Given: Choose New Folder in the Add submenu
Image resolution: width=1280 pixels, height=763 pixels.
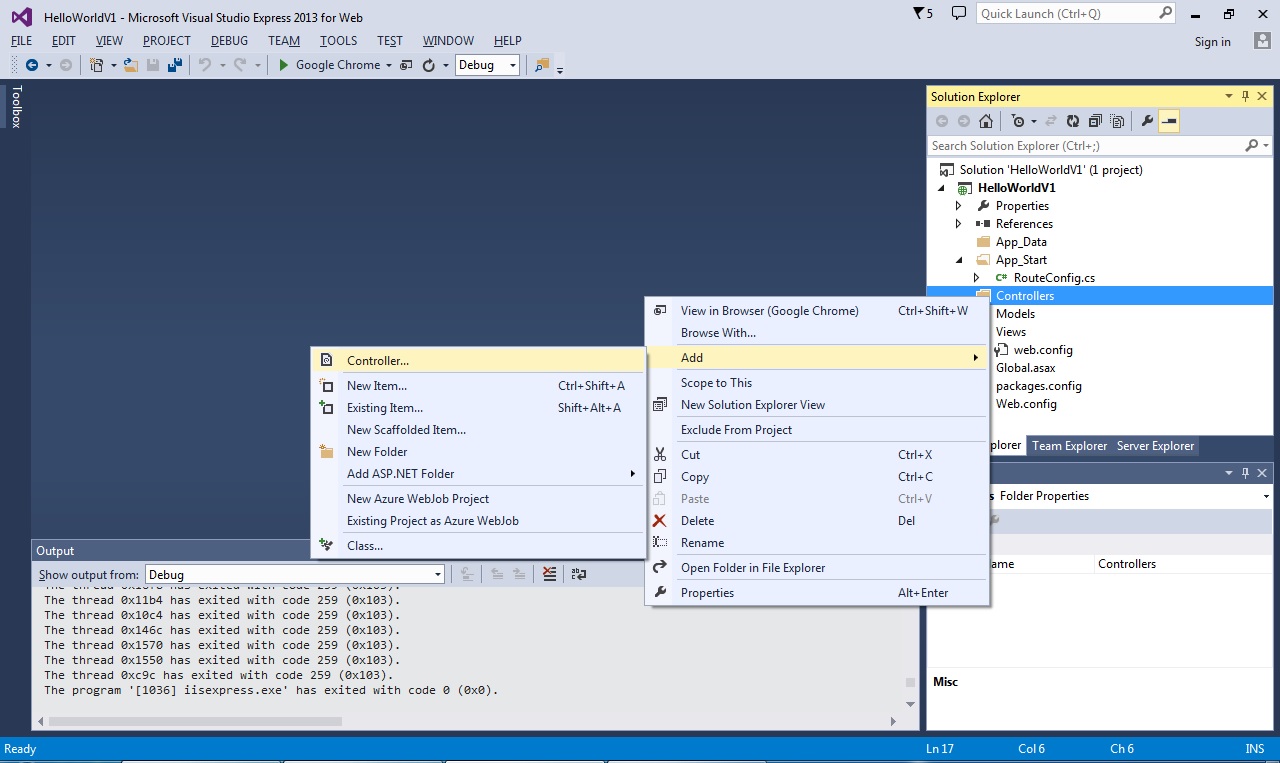Looking at the screenshot, I should [478, 452].
